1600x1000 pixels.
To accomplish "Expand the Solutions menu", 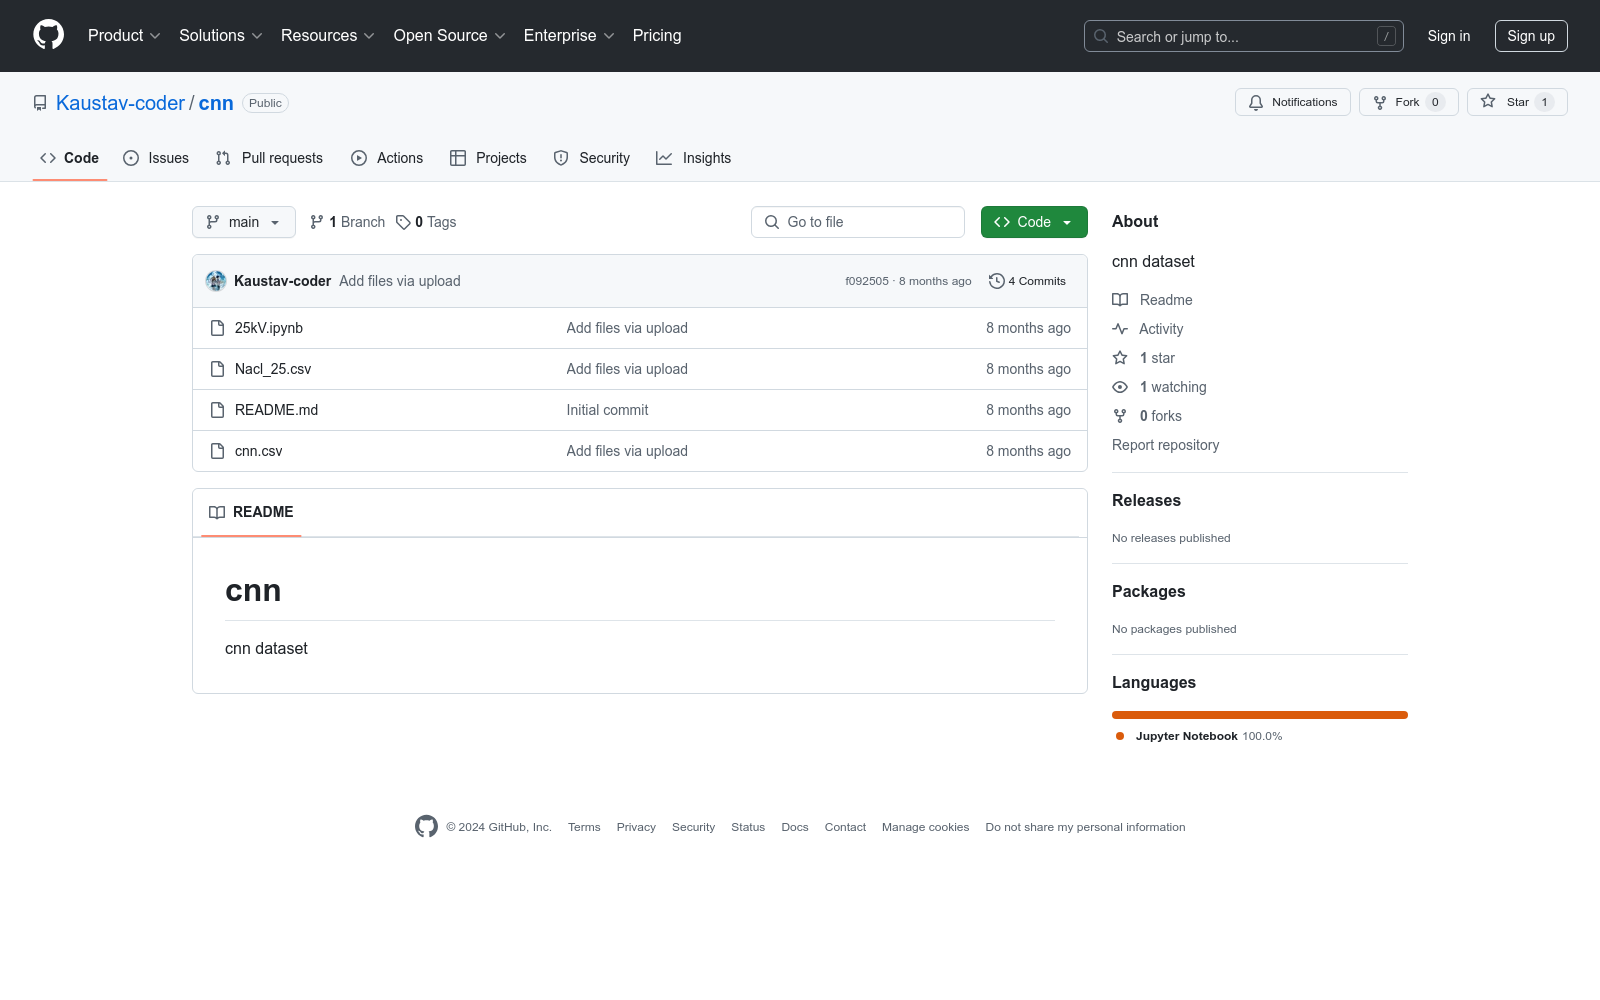I will click(221, 35).
